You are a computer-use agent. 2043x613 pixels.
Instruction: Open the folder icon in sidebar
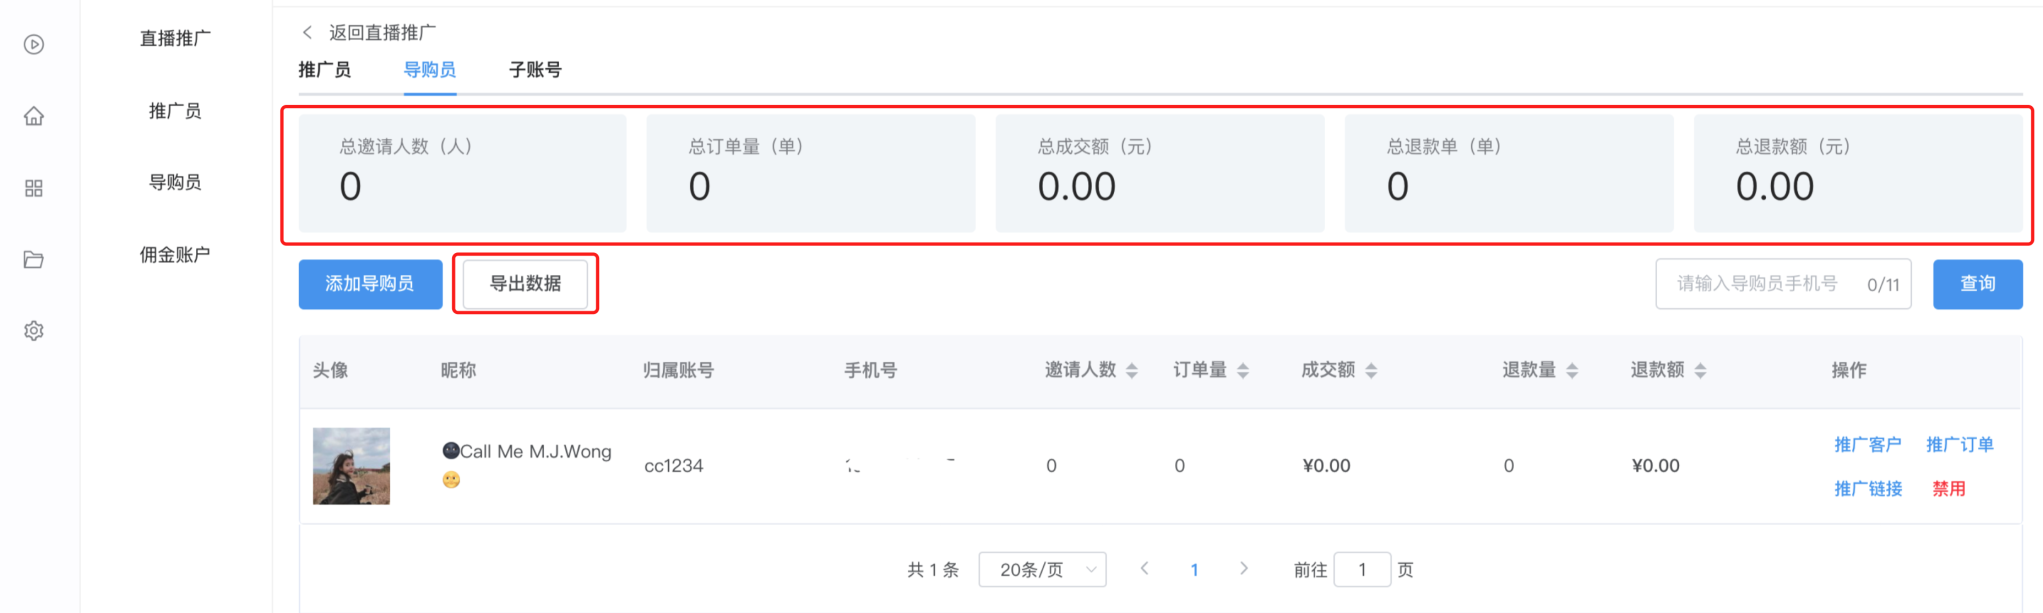[34, 260]
